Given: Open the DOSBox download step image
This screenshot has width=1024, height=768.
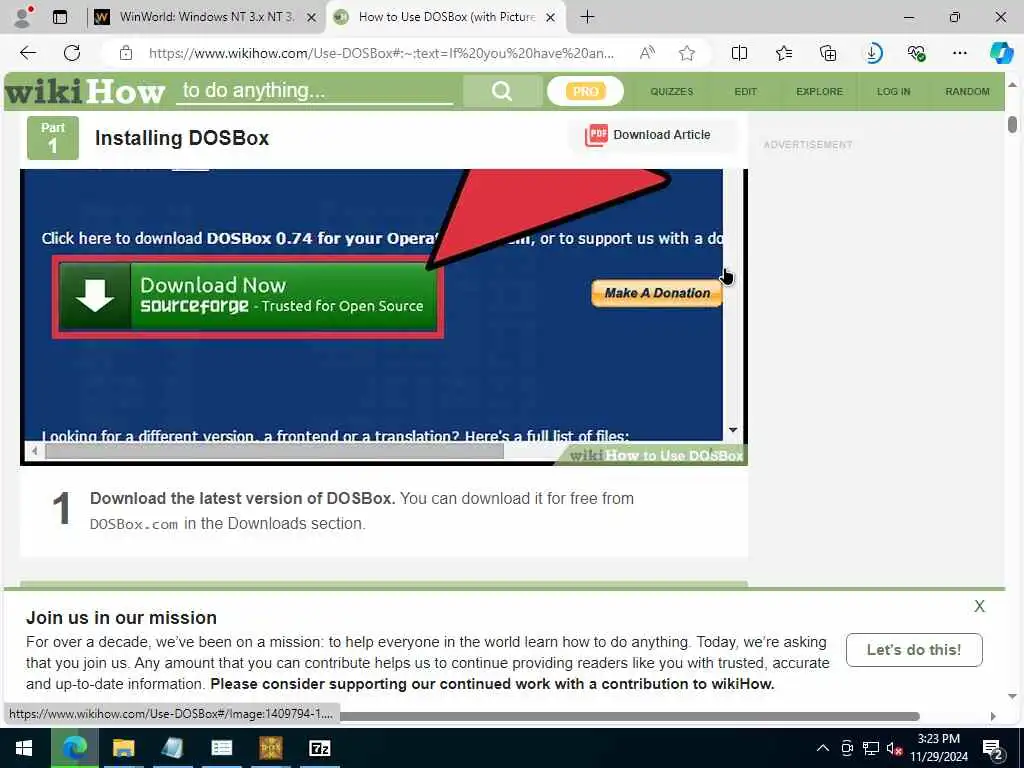Looking at the screenshot, I should [384, 317].
